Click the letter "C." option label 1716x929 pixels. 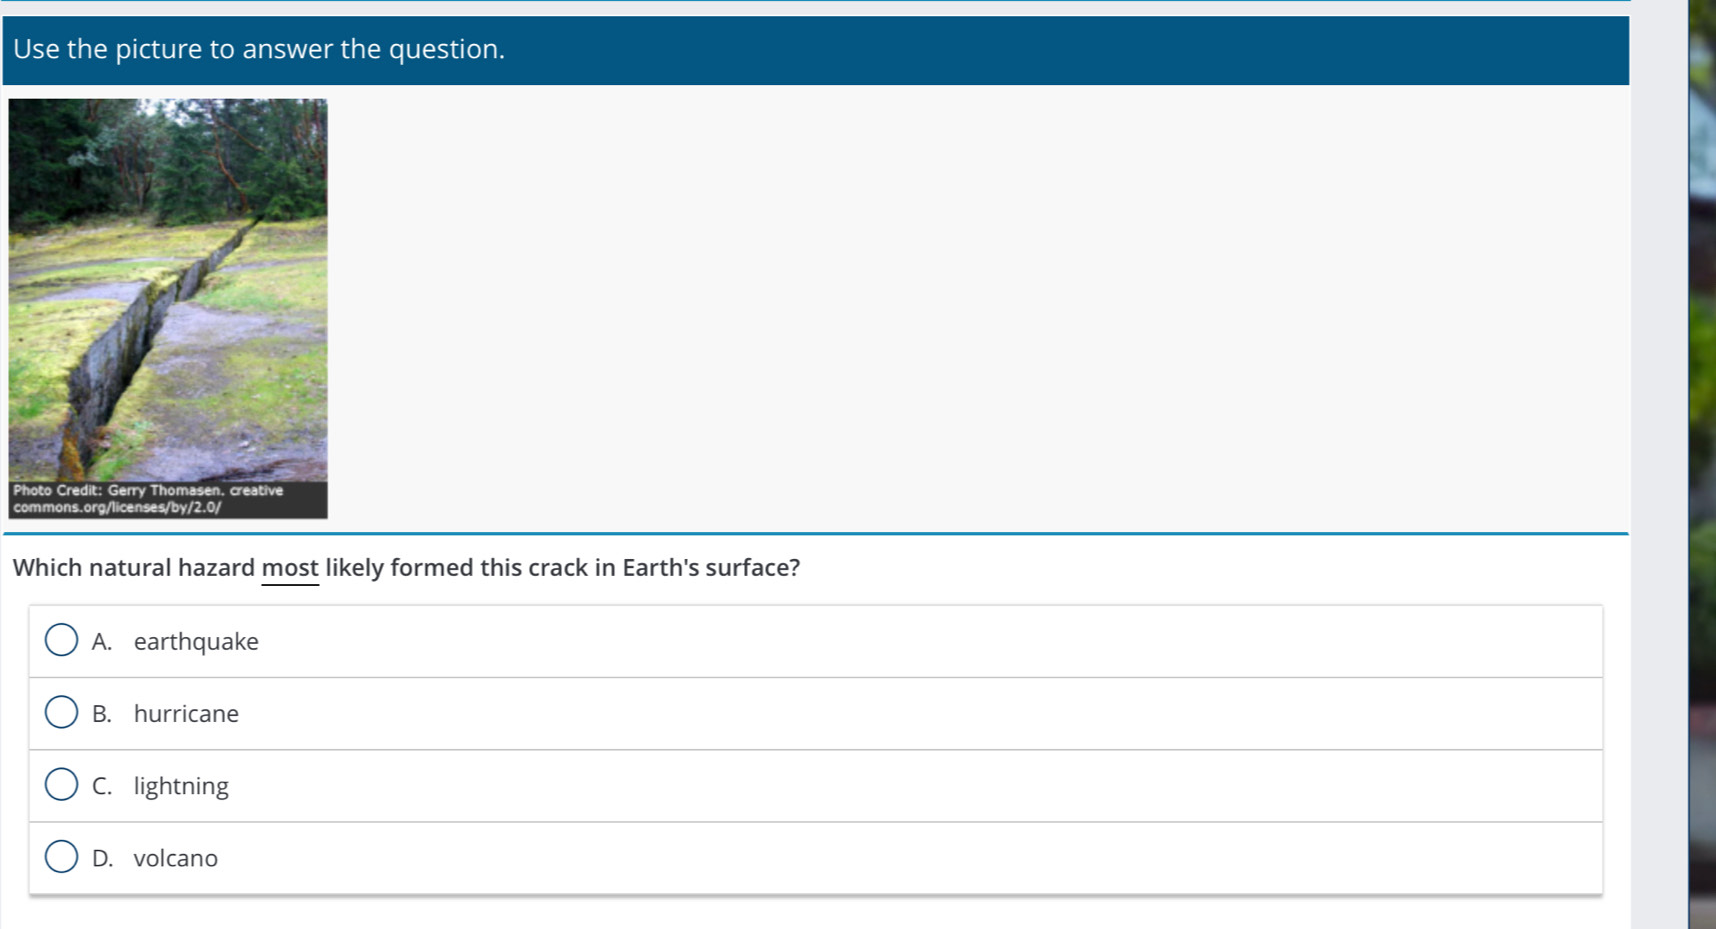tap(102, 786)
